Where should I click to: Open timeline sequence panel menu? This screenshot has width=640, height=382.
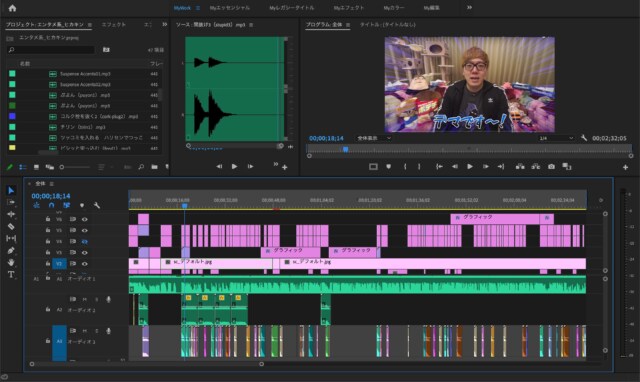51,184
